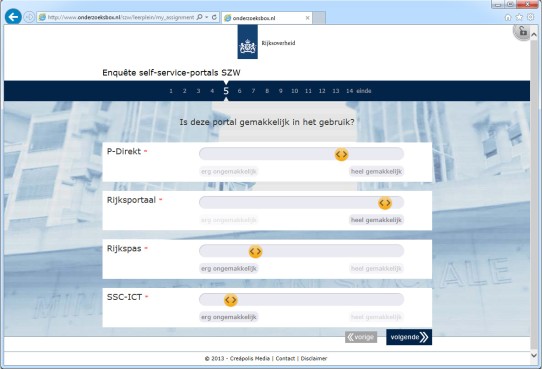This screenshot has width=542, height=369.
Task: Select 'heel gemakkelijk' for Rijkspas
Action: [x=376, y=268]
